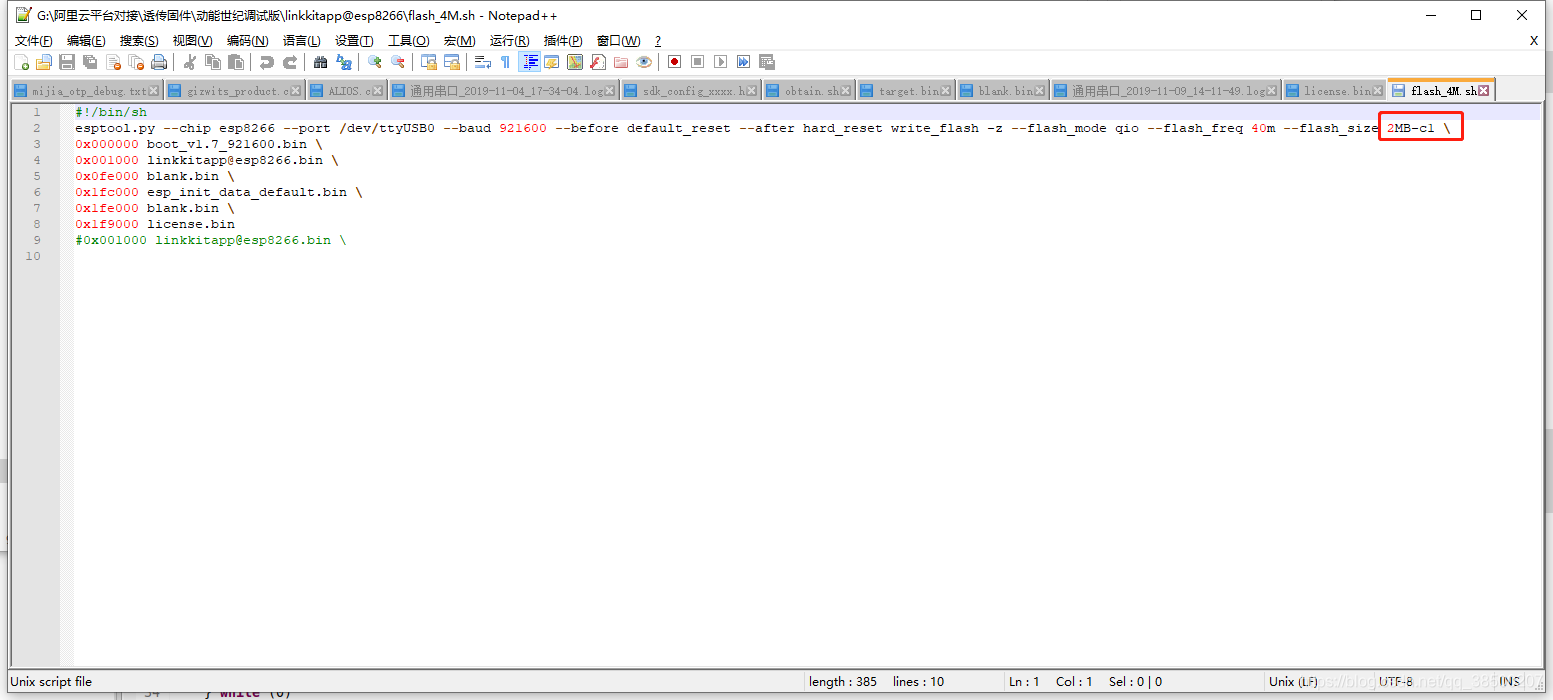This screenshot has height=700, width=1553.
Task: Click line number 9 in the margin
Action: coord(37,240)
